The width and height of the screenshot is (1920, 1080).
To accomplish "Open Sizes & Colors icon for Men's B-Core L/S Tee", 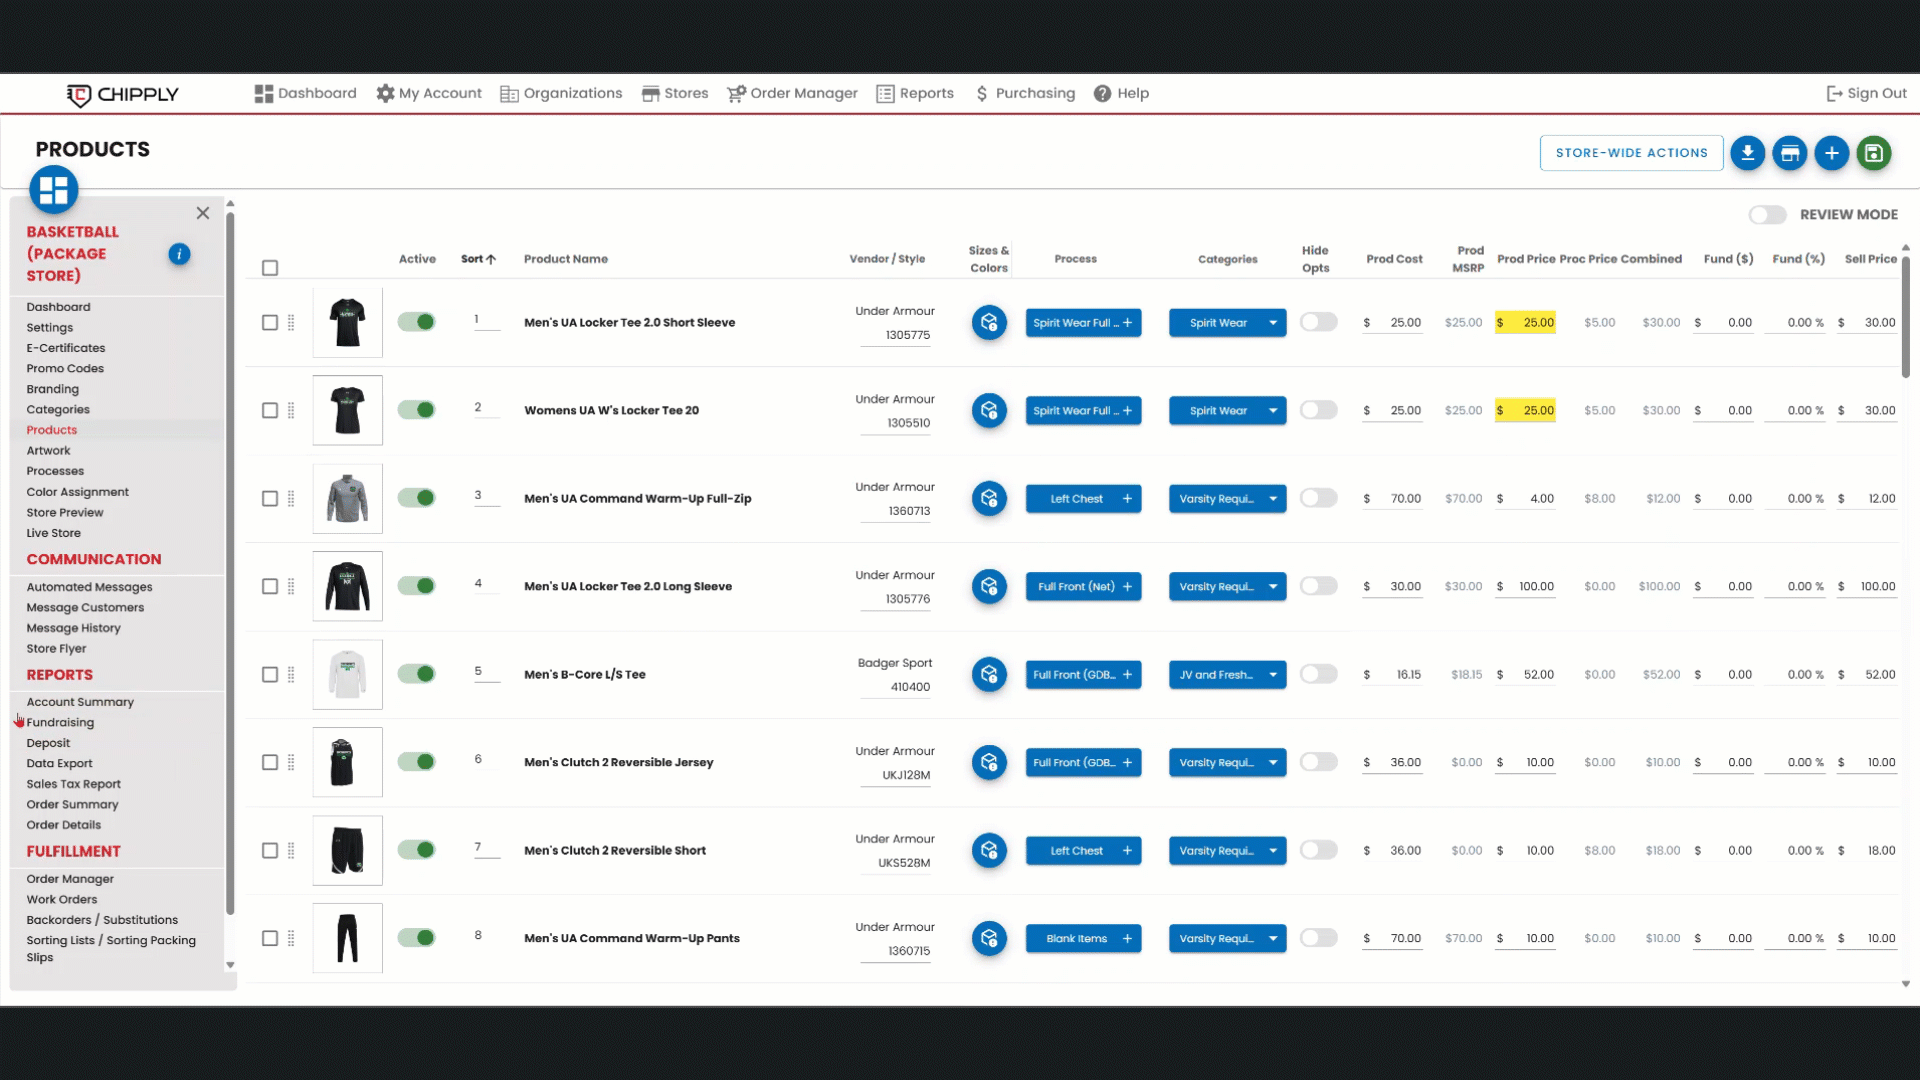I will pos(989,675).
